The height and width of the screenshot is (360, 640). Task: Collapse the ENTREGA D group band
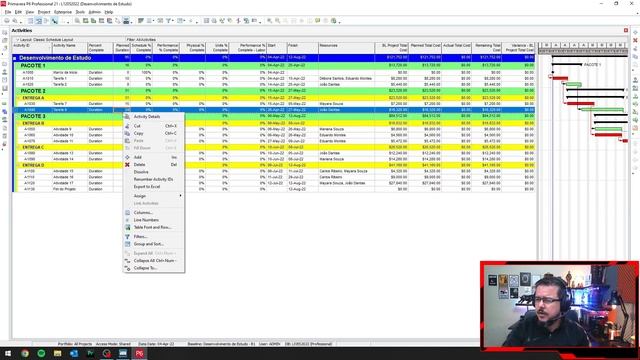pyautogui.click(x=19, y=165)
